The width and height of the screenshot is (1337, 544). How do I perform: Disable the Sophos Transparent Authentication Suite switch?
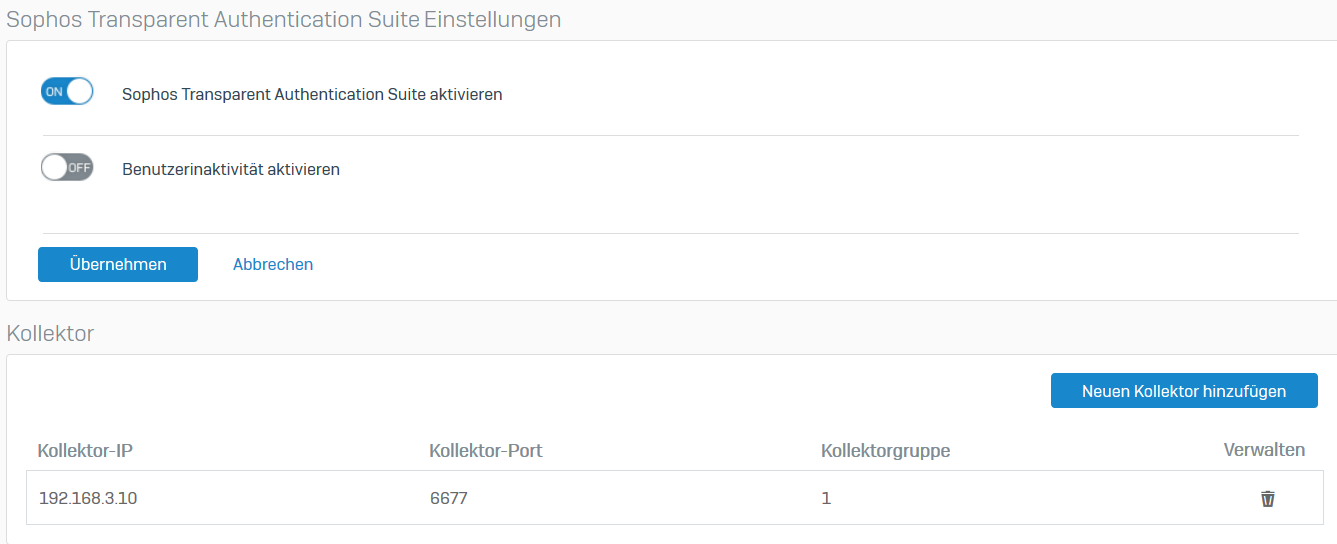click(67, 92)
